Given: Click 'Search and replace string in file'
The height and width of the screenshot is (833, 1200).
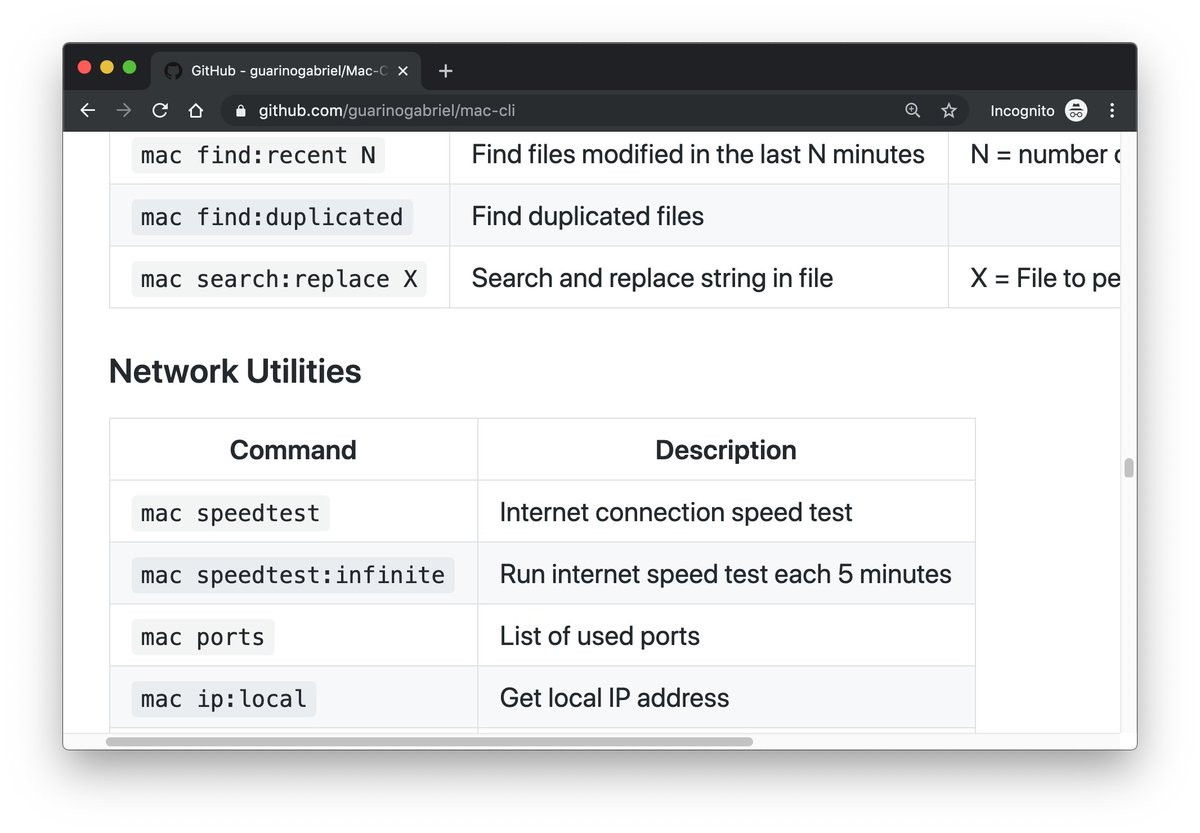Looking at the screenshot, I should pyautogui.click(x=652, y=279).
